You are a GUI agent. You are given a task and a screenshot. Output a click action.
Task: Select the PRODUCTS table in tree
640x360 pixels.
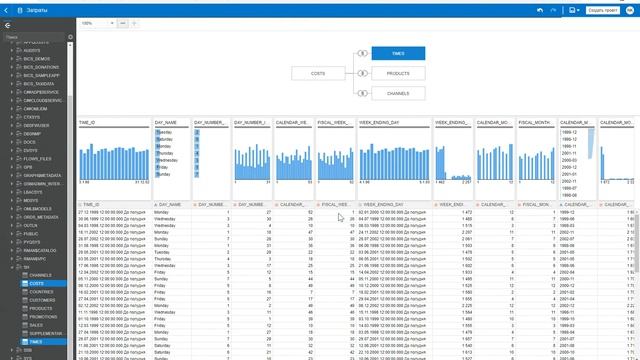(40, 309)
